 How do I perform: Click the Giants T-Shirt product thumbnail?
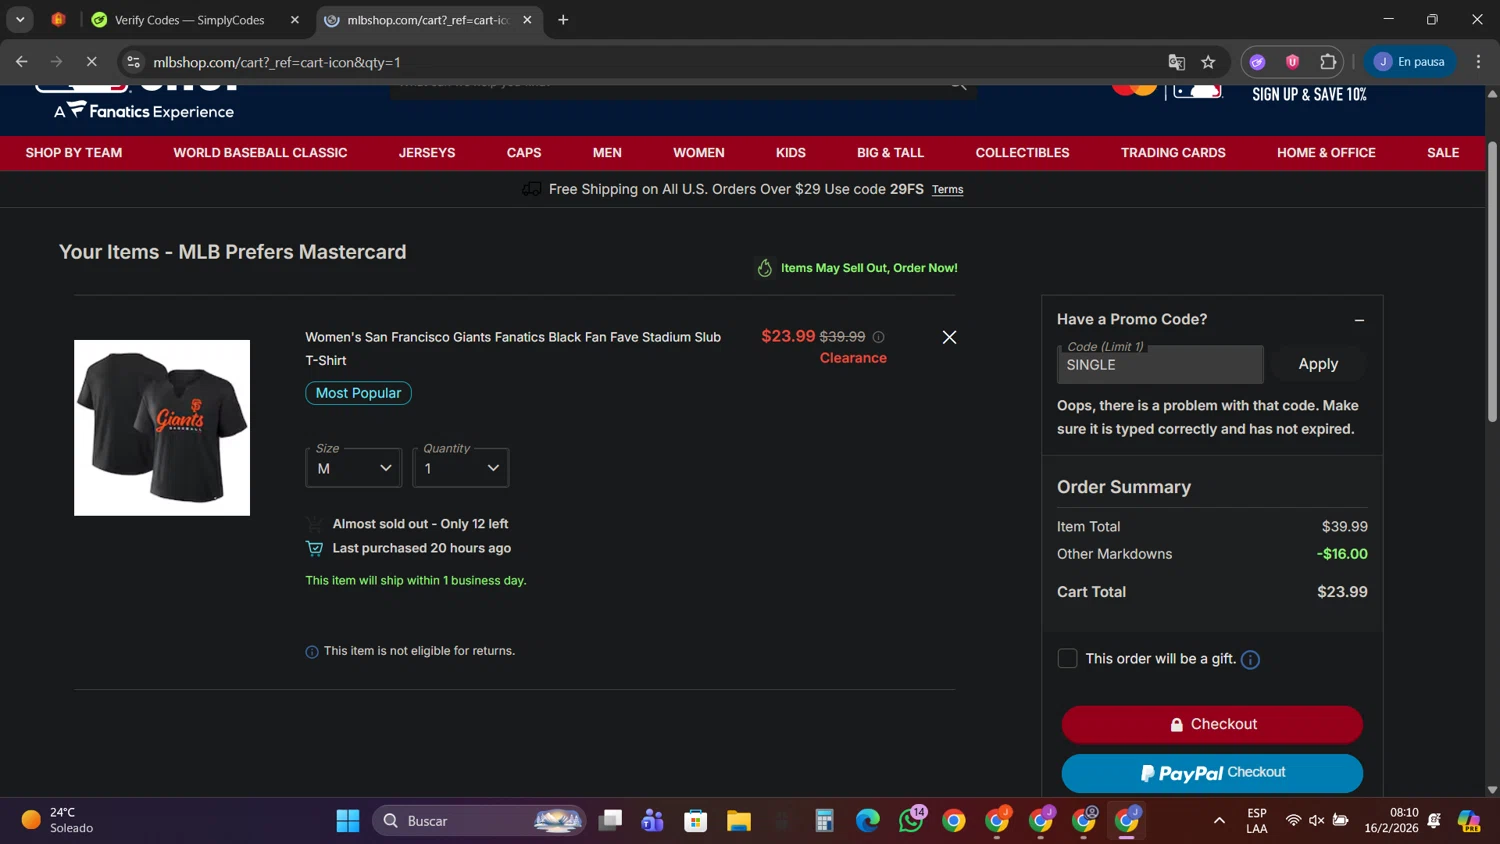tap(162, 428)
